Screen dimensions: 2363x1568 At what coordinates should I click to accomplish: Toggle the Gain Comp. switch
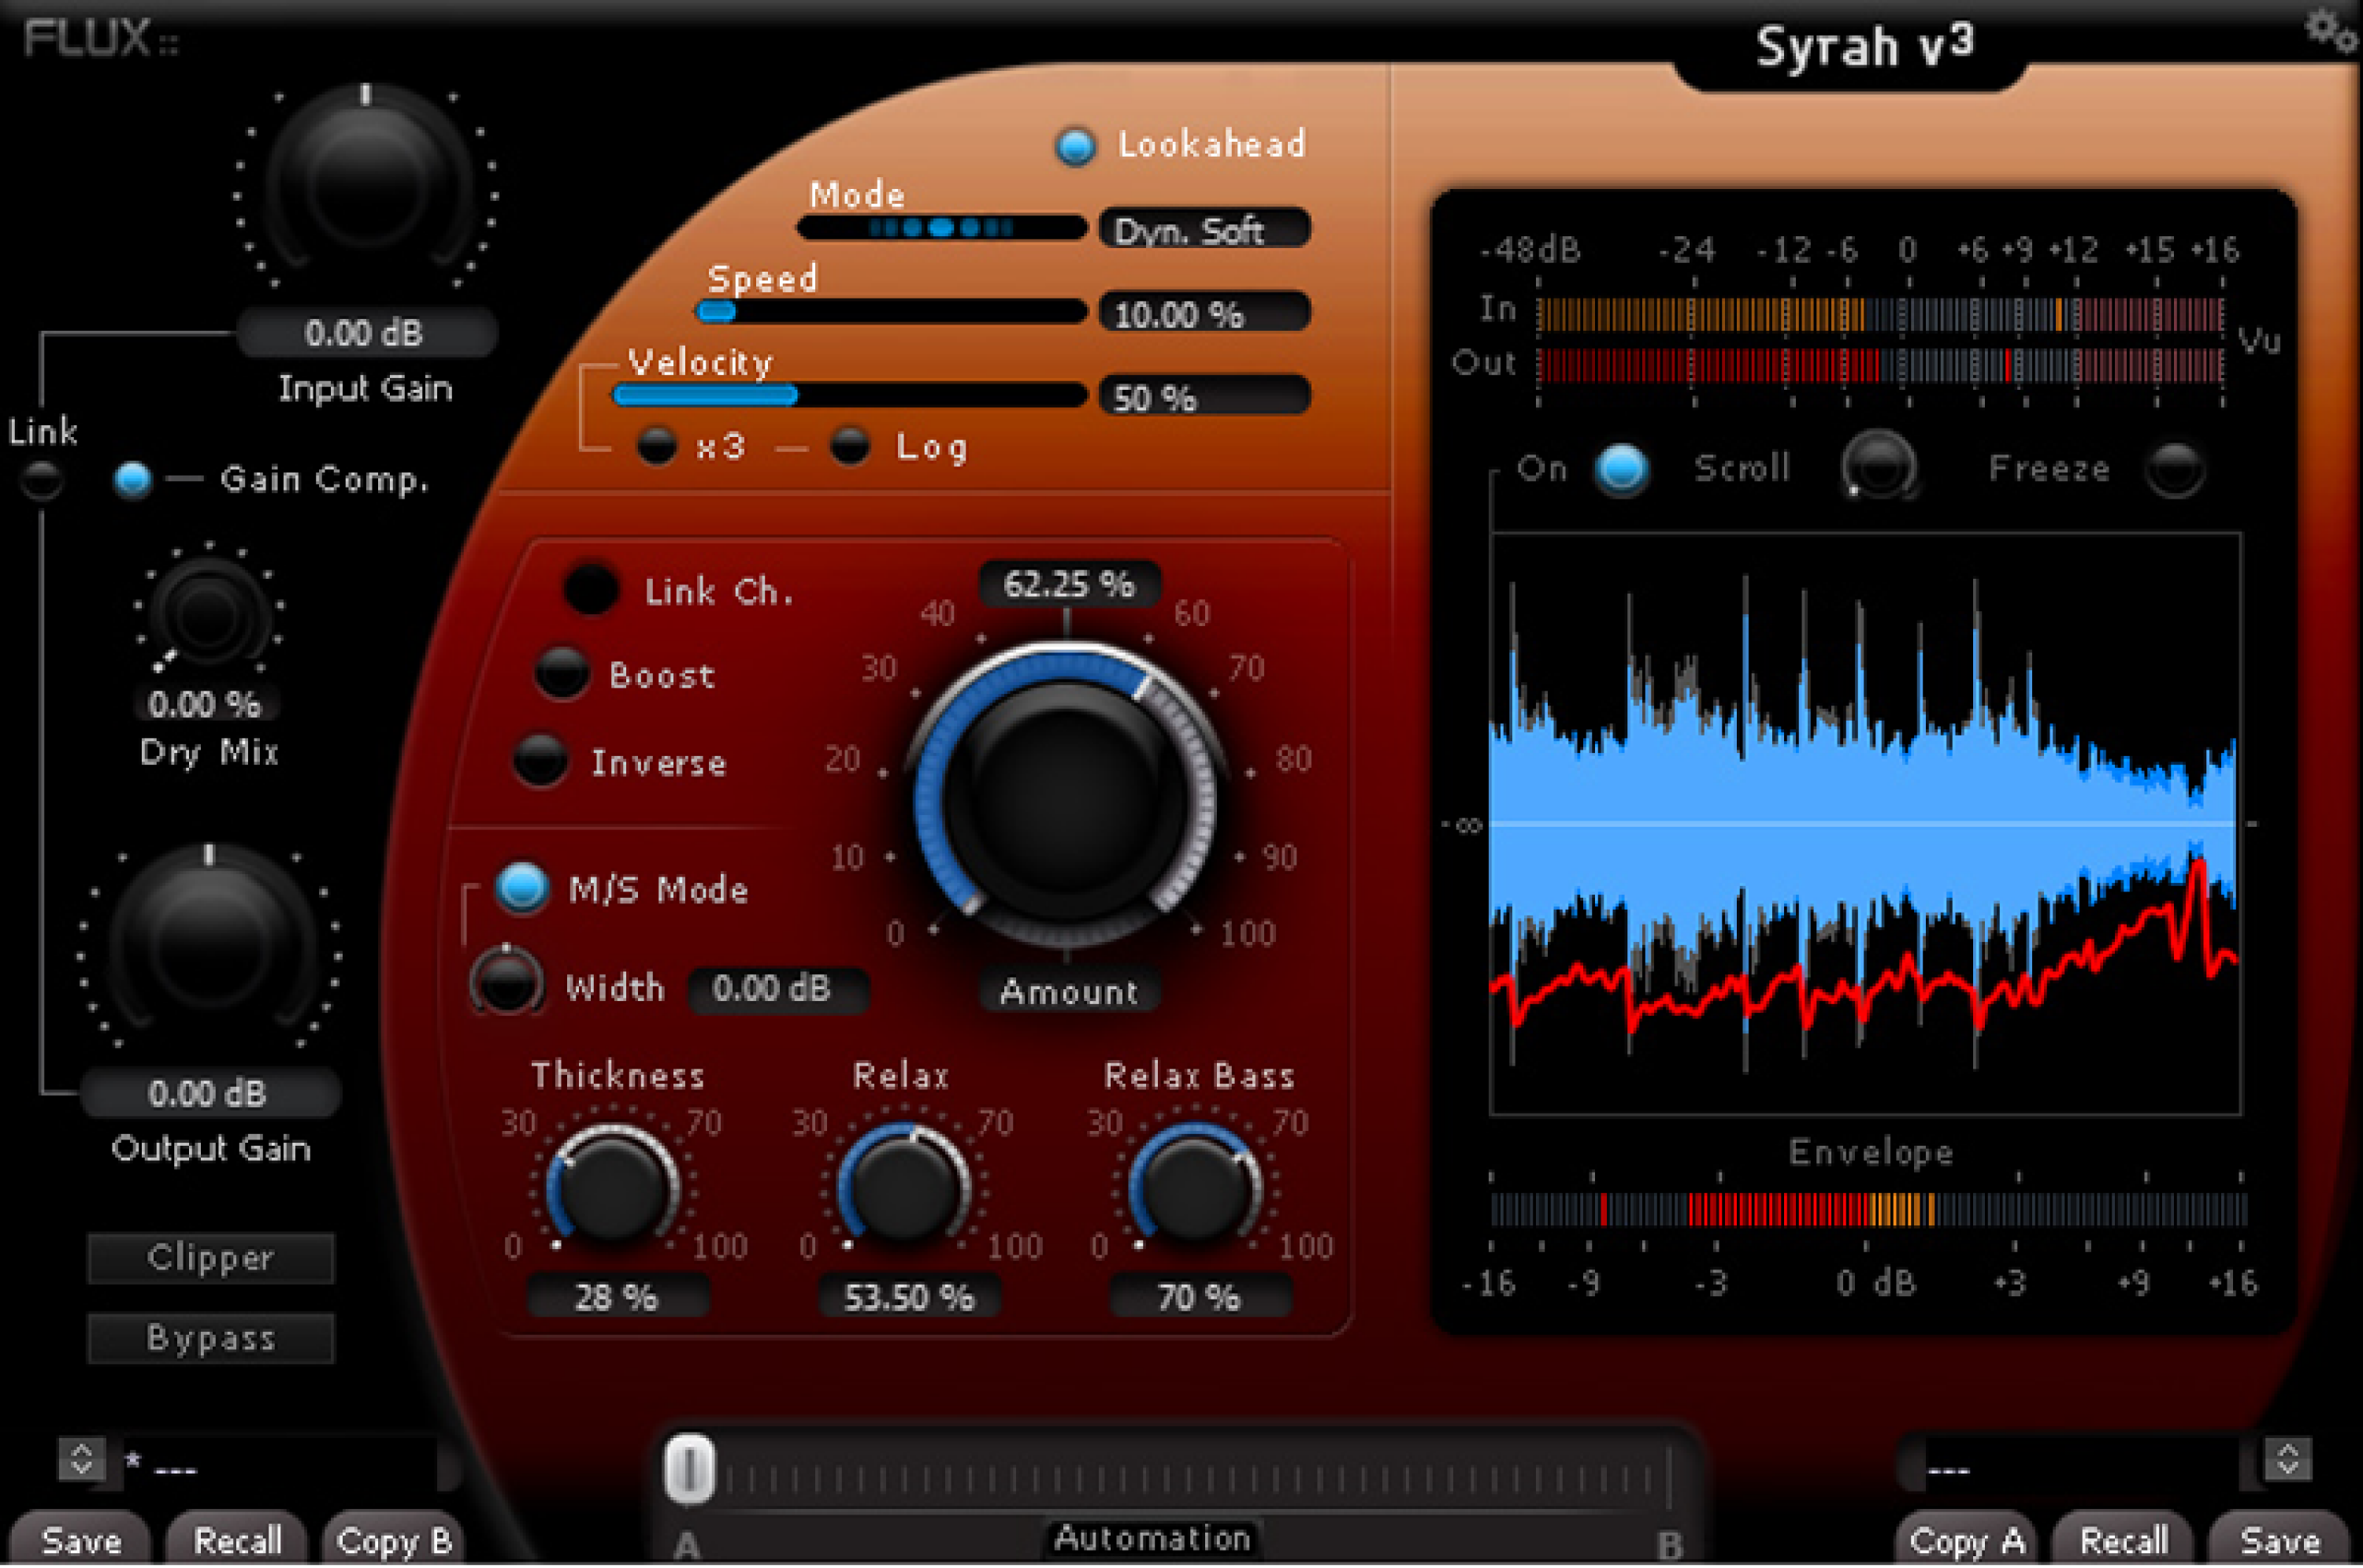click(133, 478)
